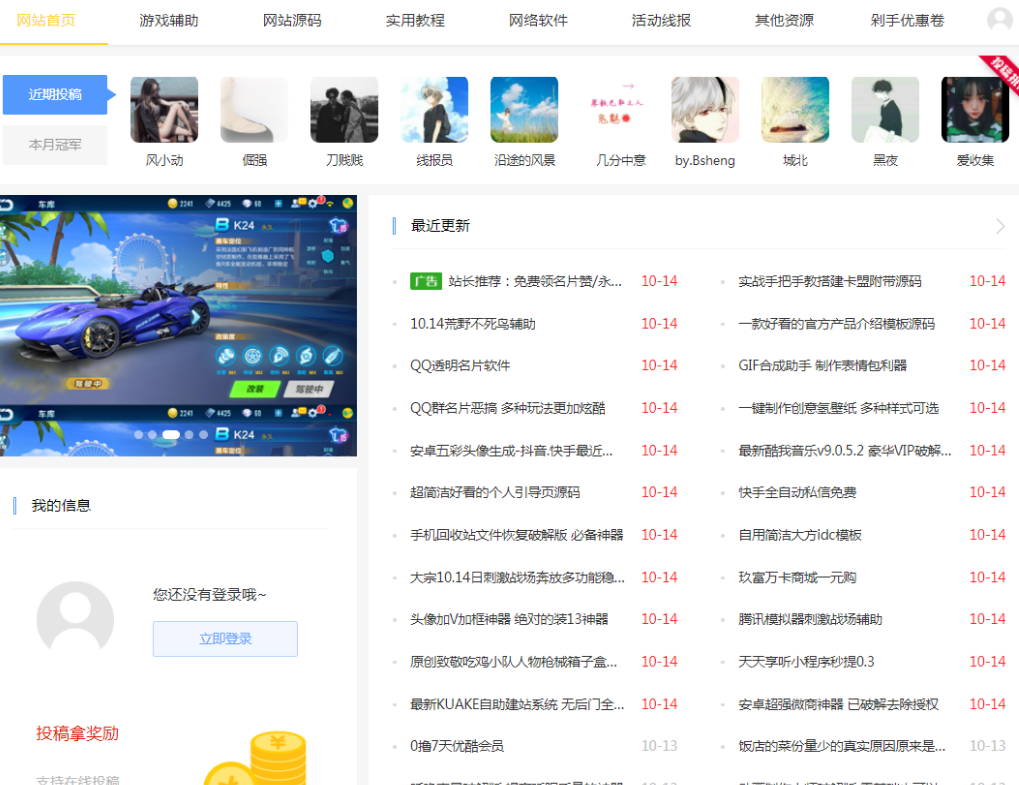Click the 沿途的风景 contributor avatar
Screen dimensions: 1019x785
524,108
